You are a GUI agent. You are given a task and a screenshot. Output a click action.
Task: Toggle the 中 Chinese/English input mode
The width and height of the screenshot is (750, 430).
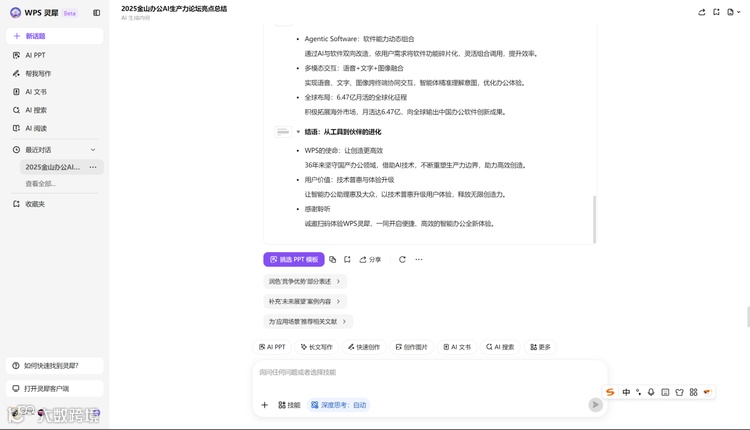pyautogui.click(x=626, y=392)
